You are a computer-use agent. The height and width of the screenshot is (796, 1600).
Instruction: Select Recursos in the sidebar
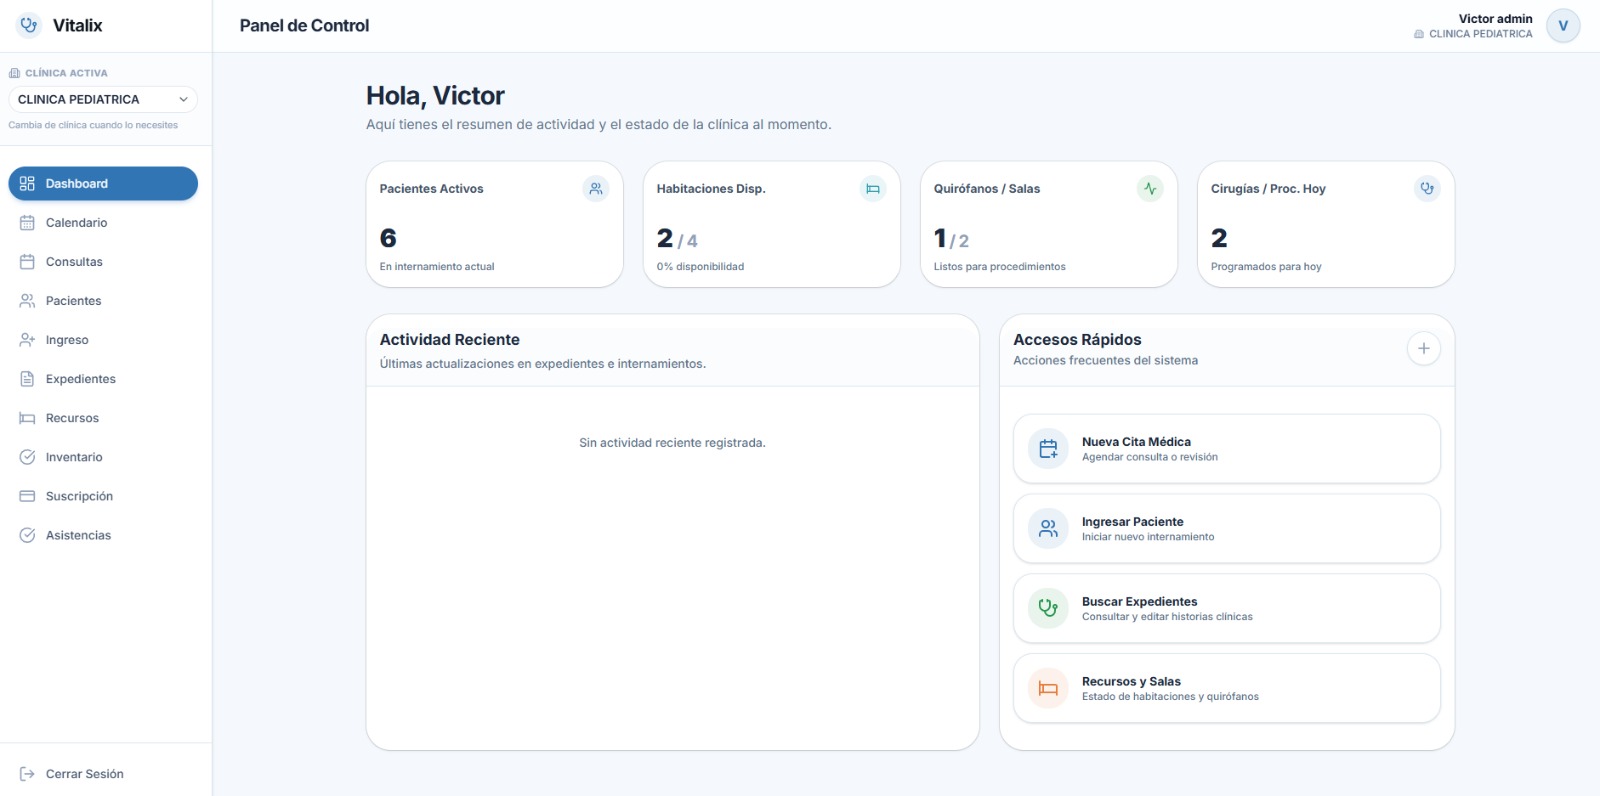103,418
